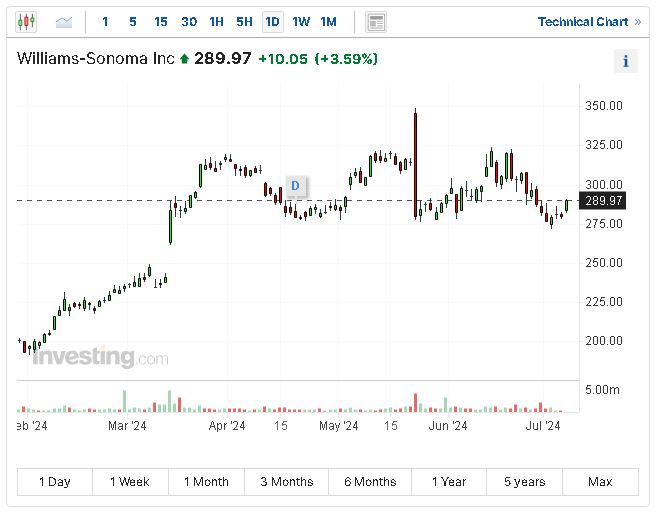This screenshot has width=659, height=515.
Task: Click the 5.00m volume axis label
Action: tap(602, 390)
